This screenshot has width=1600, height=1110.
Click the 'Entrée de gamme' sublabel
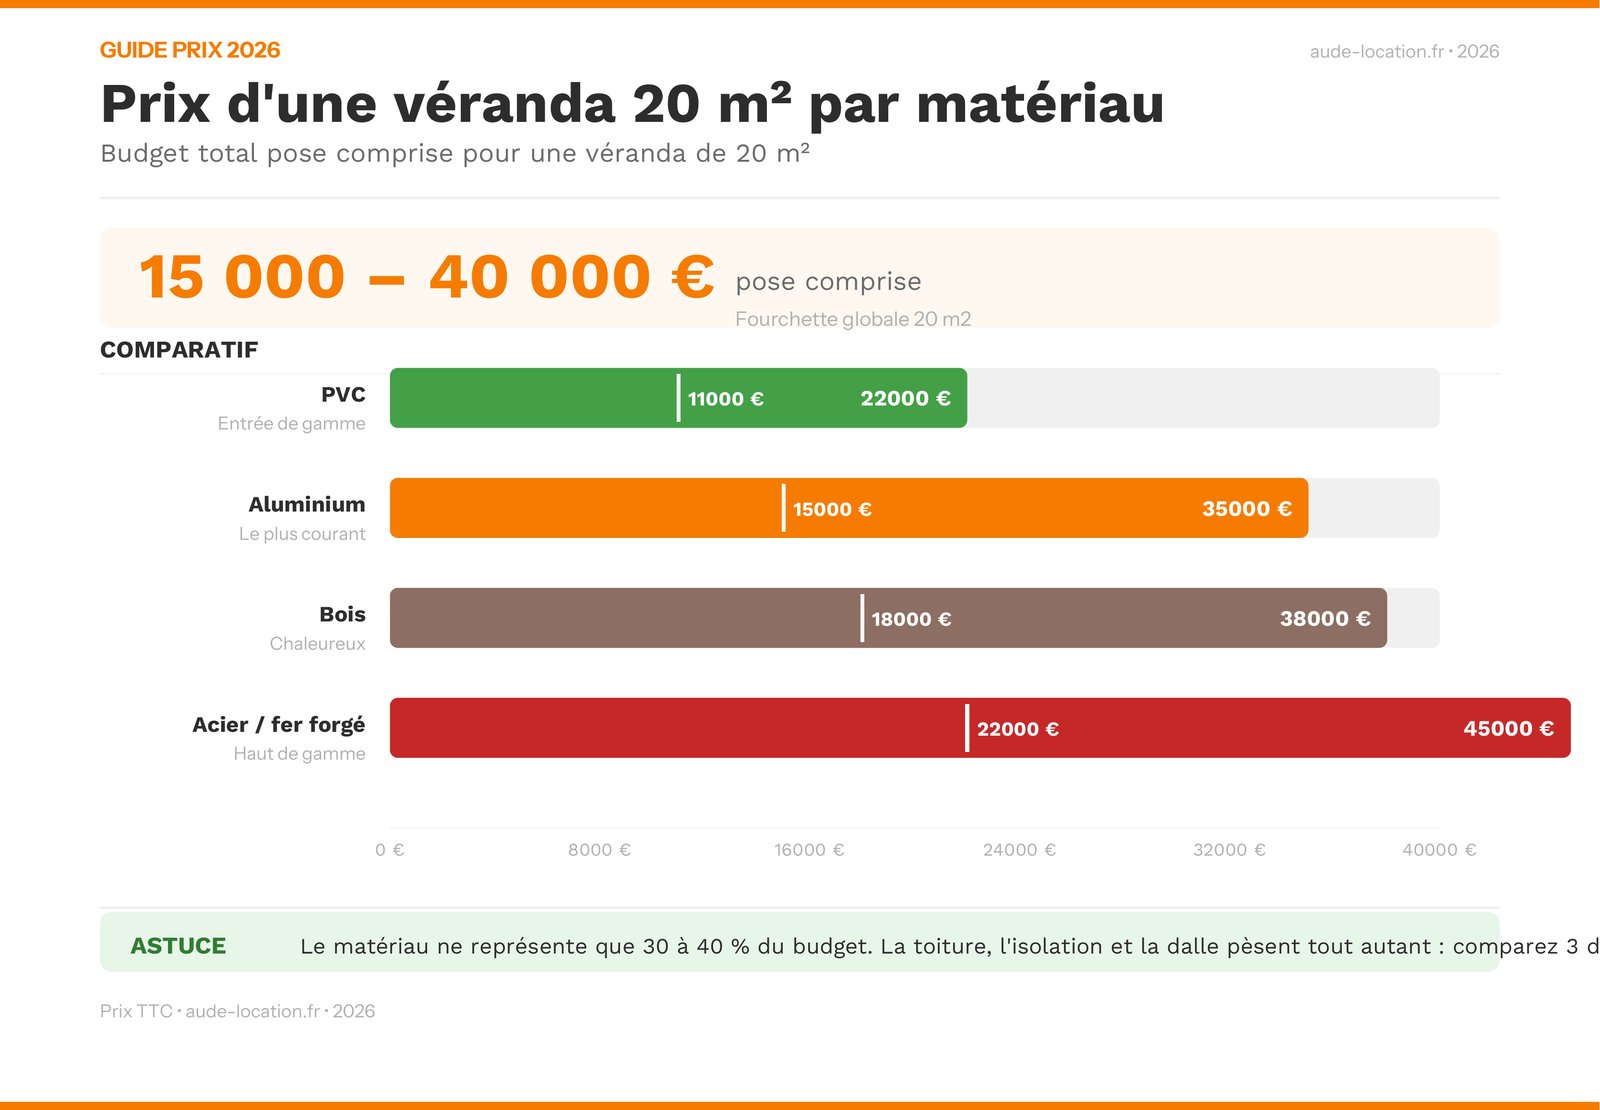pyautogui.click(x=291, y=423)
